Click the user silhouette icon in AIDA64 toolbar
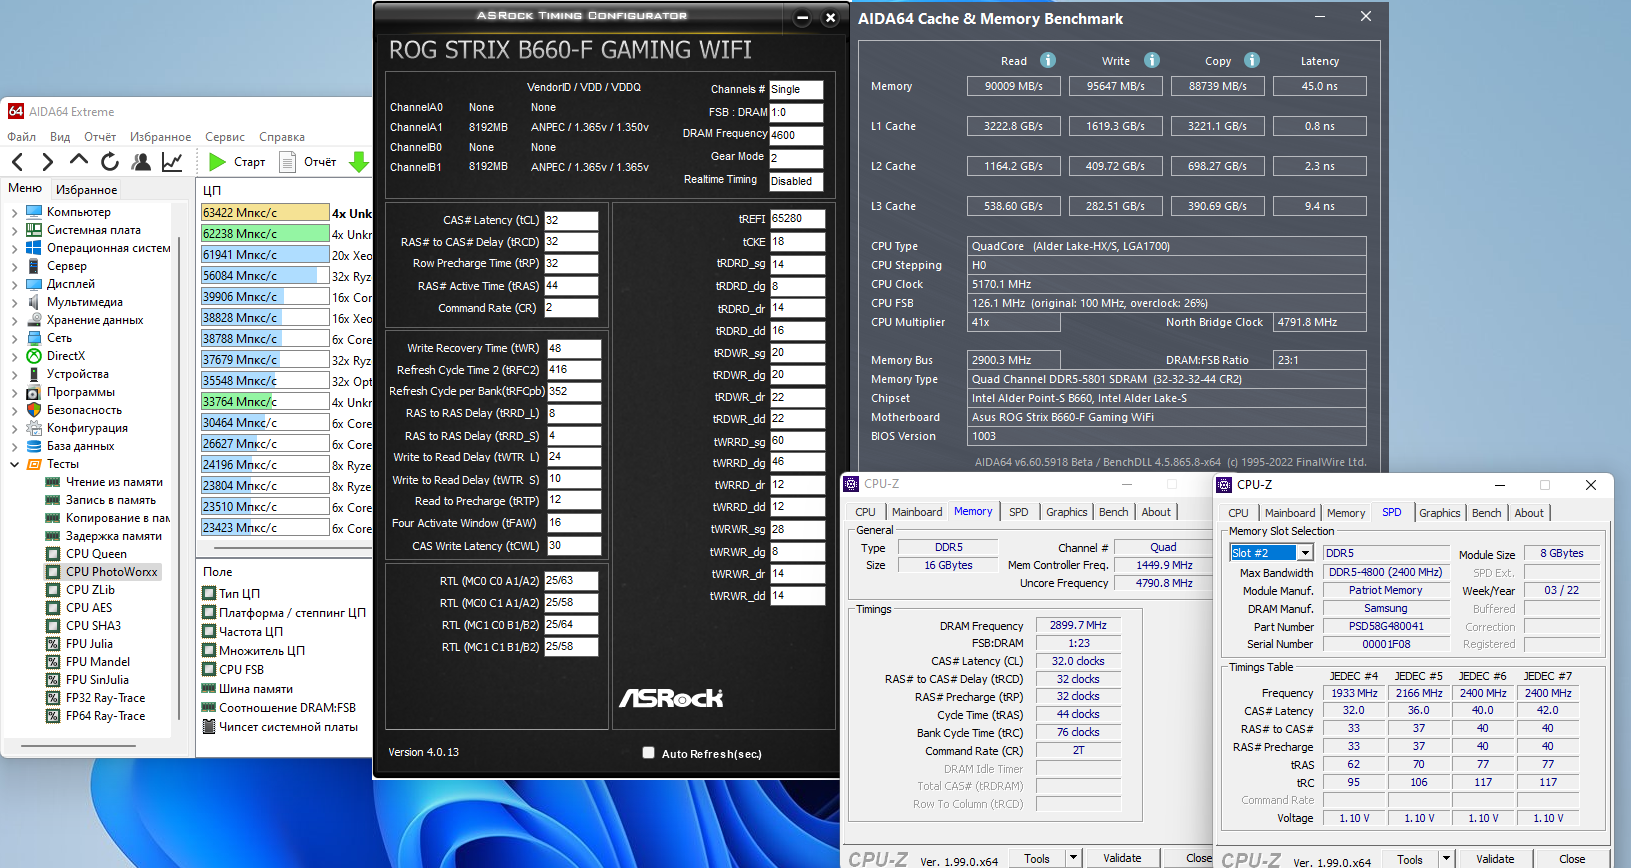 [x=141, y=161]
